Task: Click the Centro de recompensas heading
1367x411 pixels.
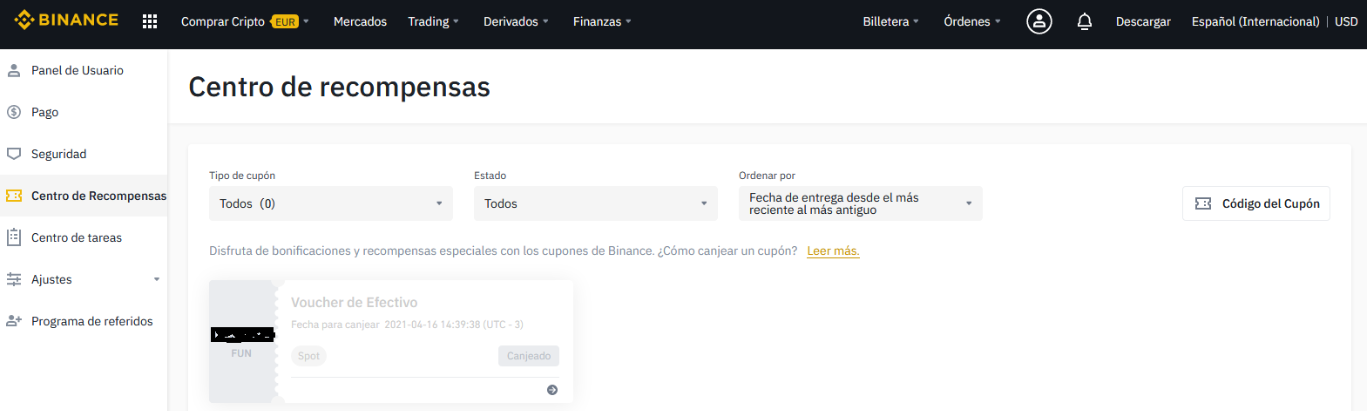Action: 339,87
